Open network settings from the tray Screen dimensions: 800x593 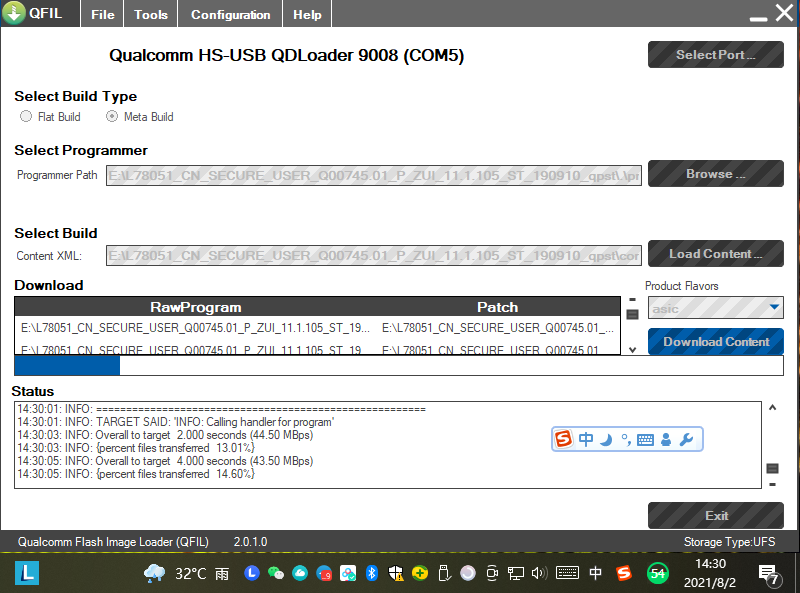(516, 574)
